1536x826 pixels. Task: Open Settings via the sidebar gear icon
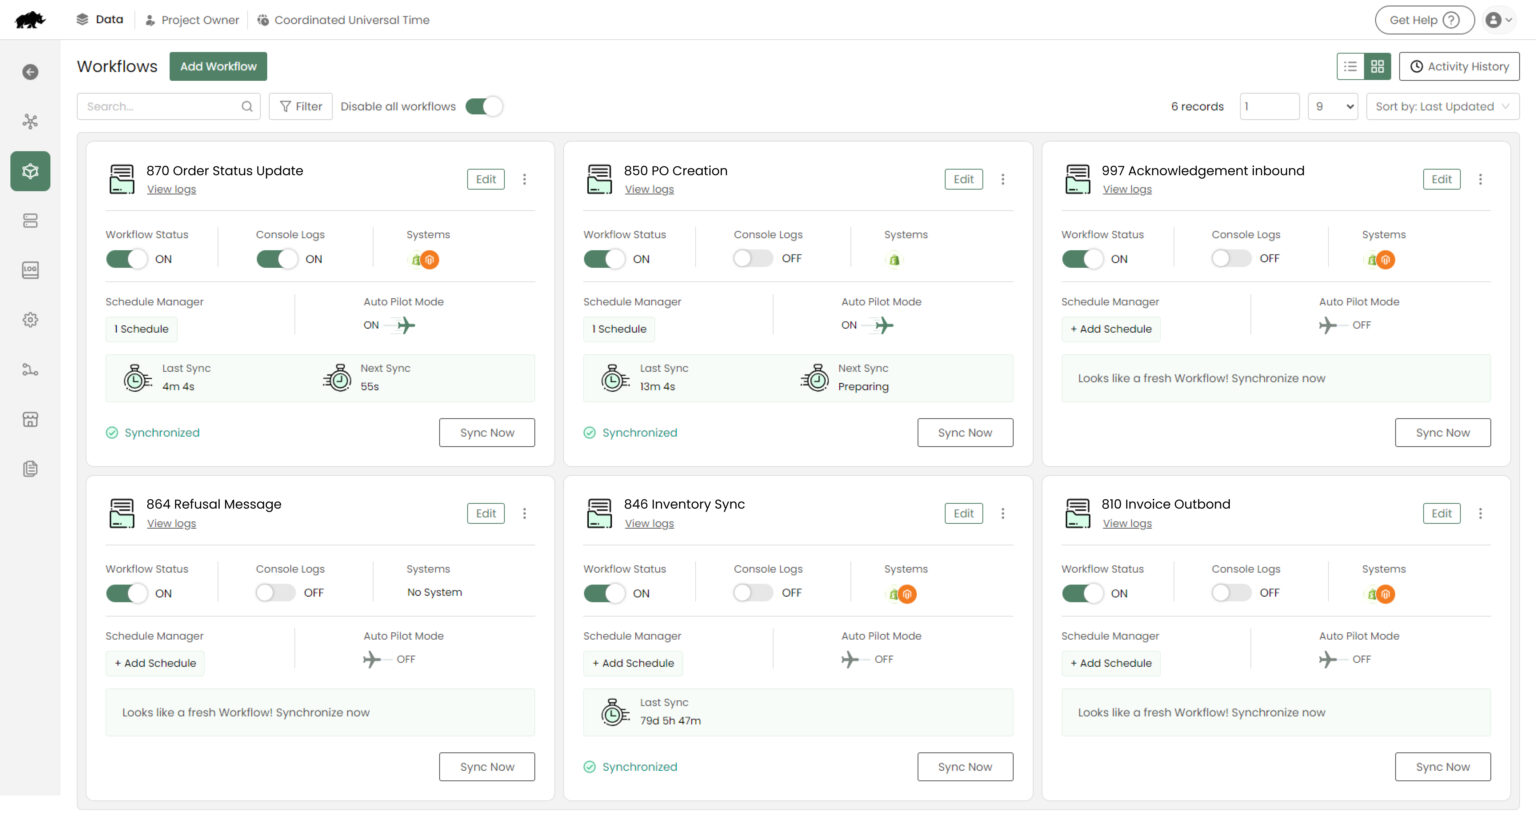click(x=30, y=319)
